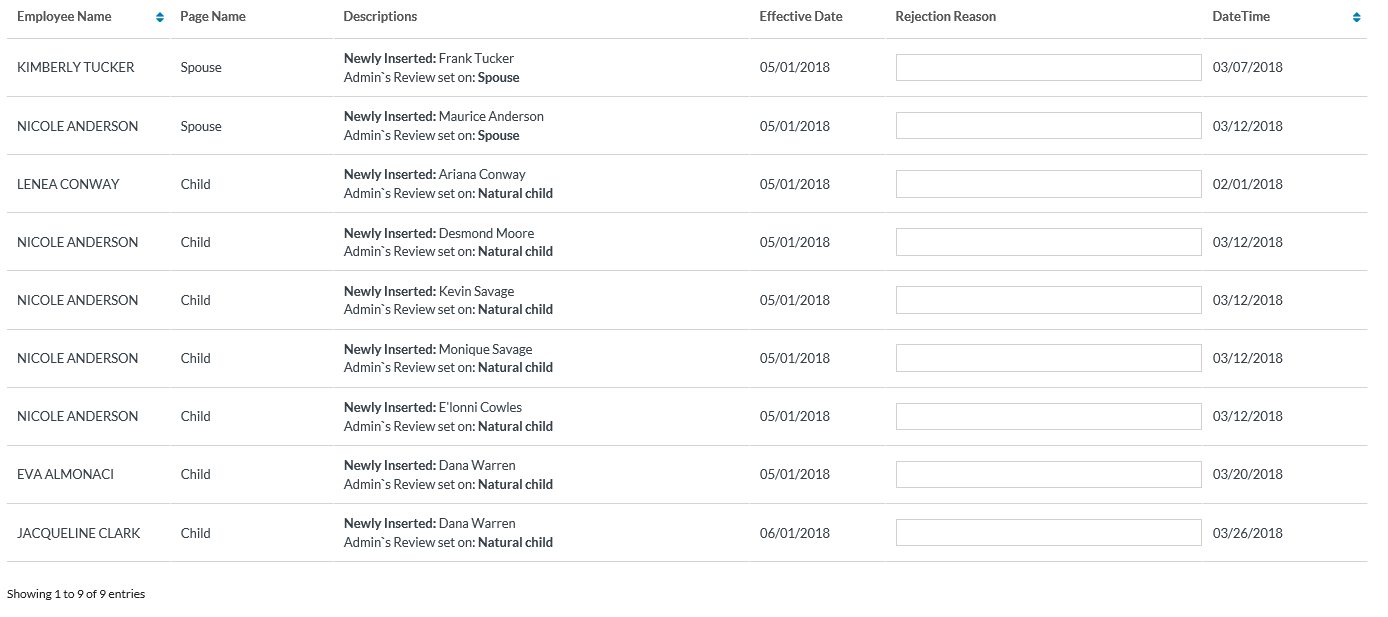Click the Descriptions column header
The height and width of the screenshot is (617, 1388).
click(380, 17)
